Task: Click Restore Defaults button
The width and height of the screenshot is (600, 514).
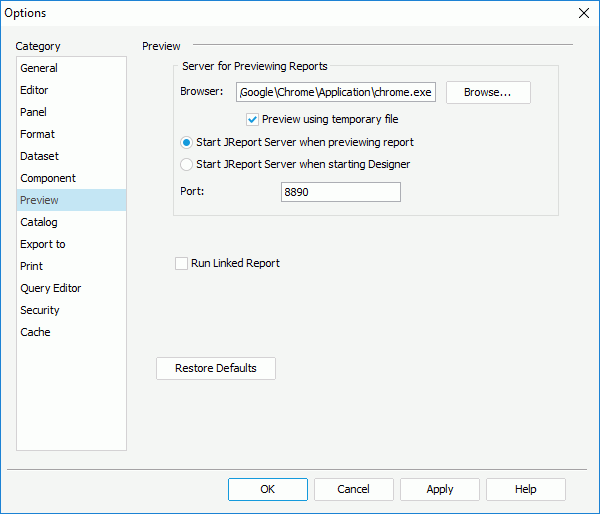Action: (x=216, y=368)
